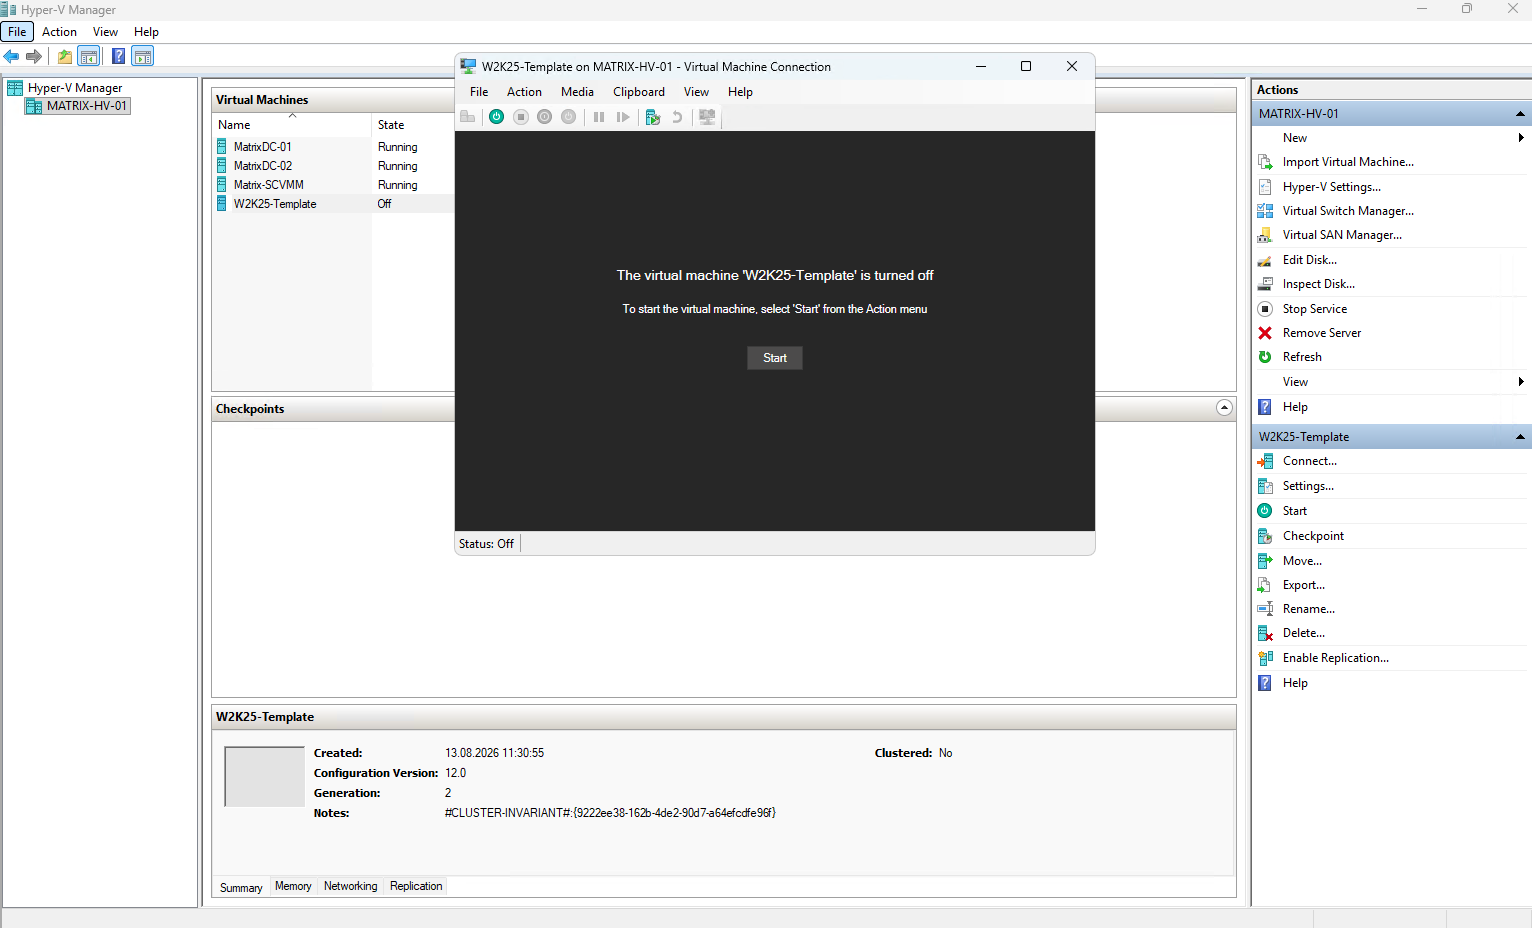
Task: Select the MatrixDC-01 virtual machine row
Action: click(334, 147)
